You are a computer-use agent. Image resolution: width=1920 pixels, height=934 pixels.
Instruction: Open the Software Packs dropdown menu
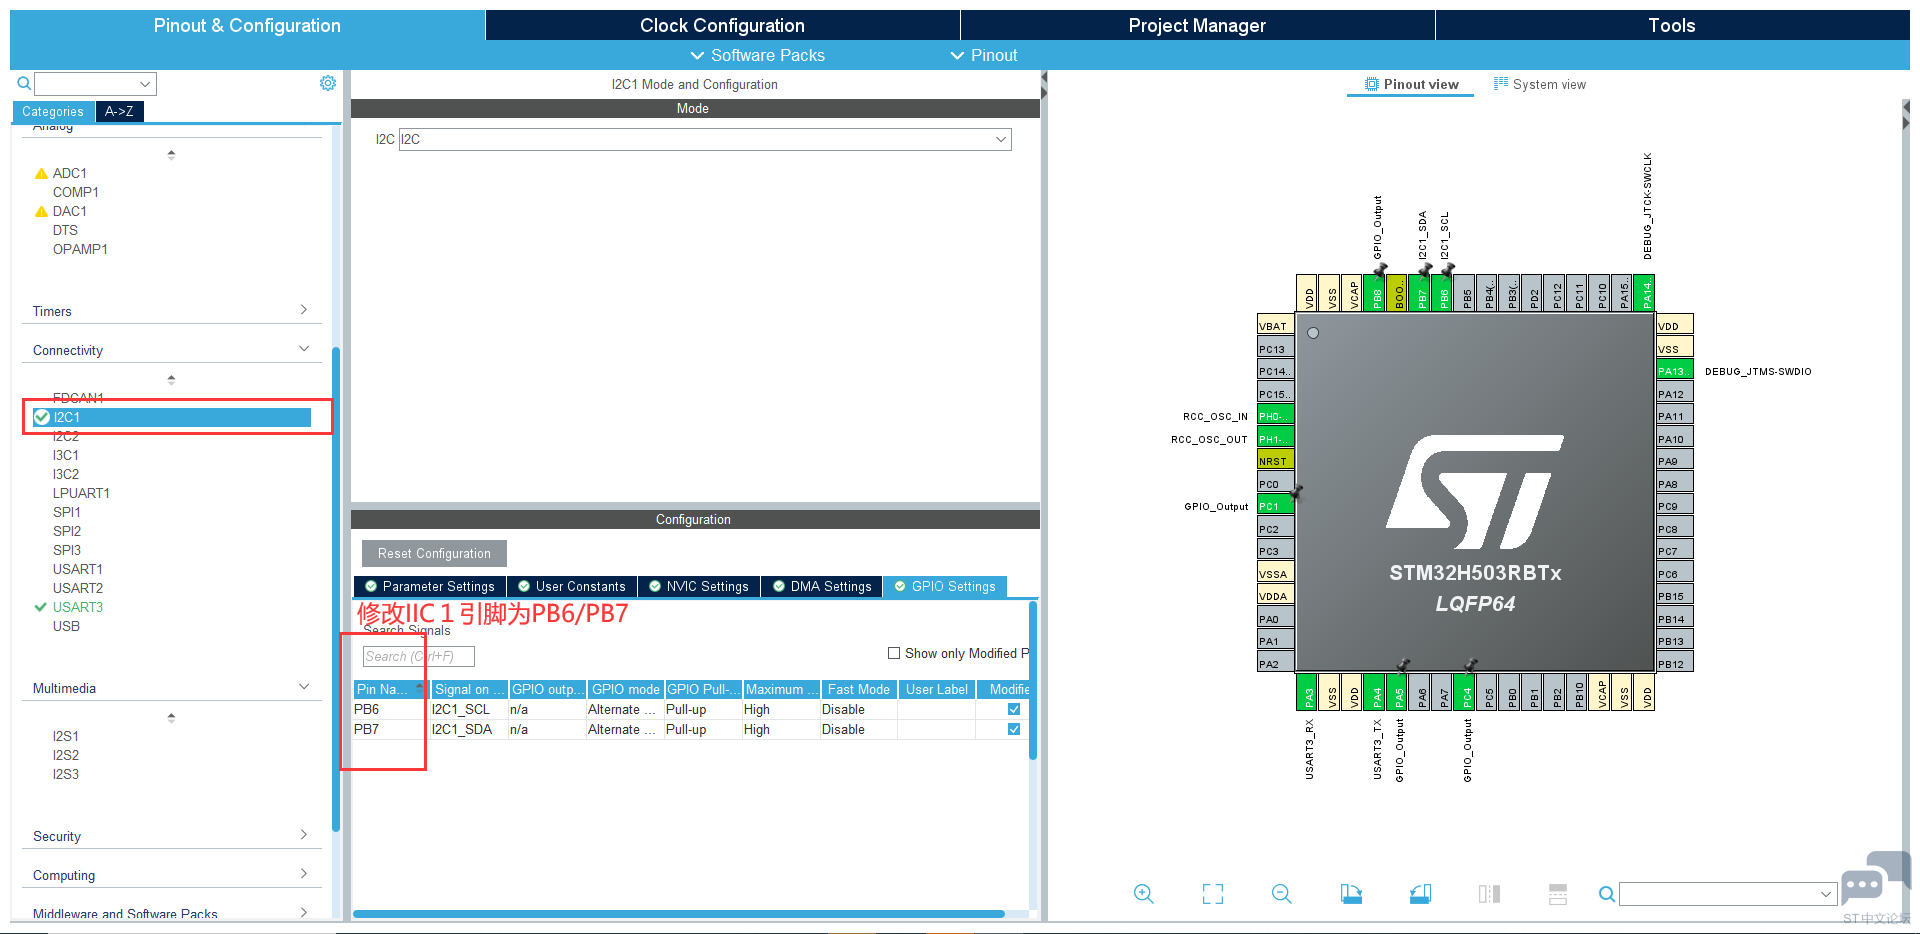tap(758, 55)
